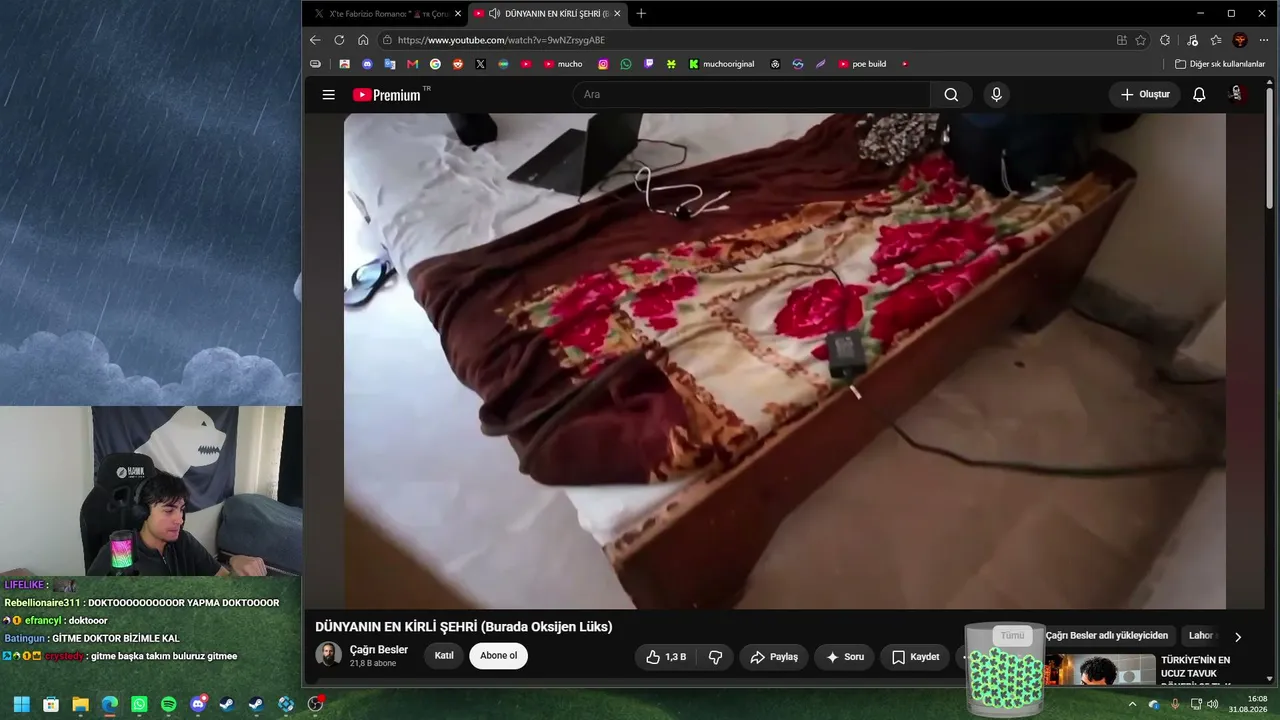Screen dimensions: 1280x720
Task: Open browser extensions puzzle icon
Action: coord(1165,40)
